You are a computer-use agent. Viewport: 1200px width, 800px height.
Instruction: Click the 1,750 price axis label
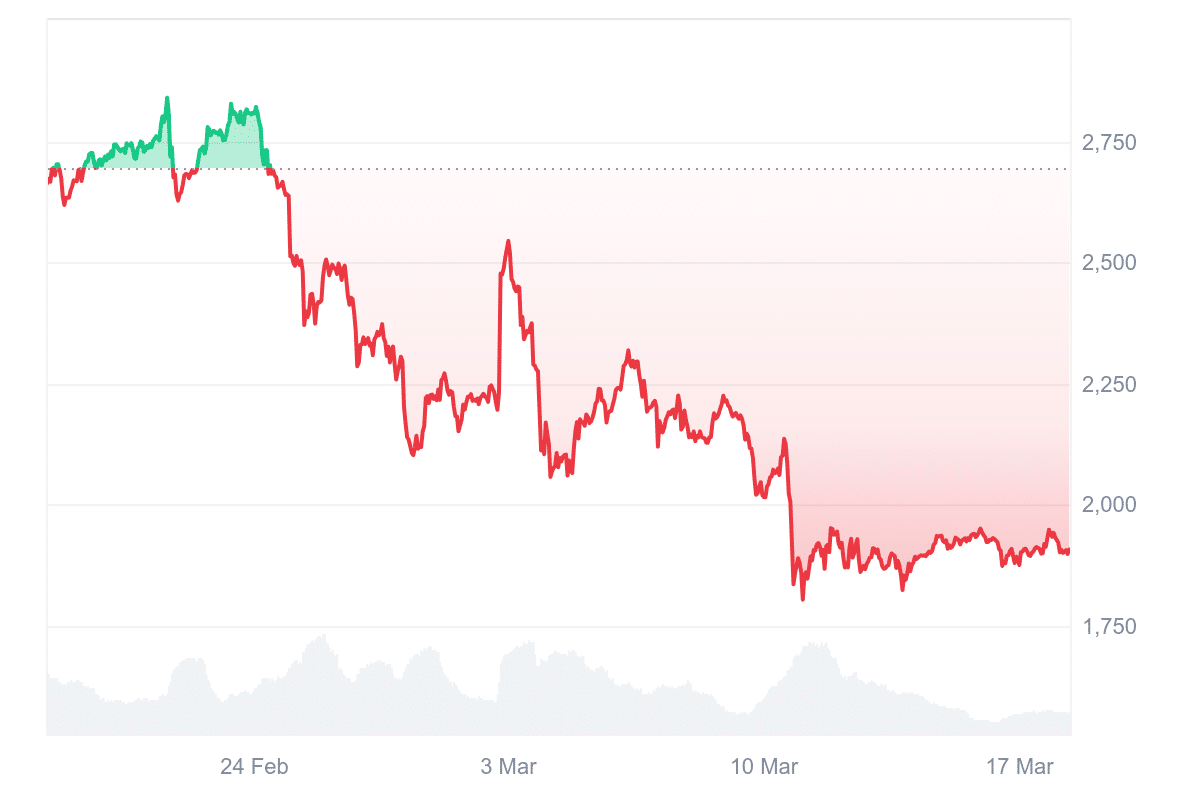[x=1109, y=627]
